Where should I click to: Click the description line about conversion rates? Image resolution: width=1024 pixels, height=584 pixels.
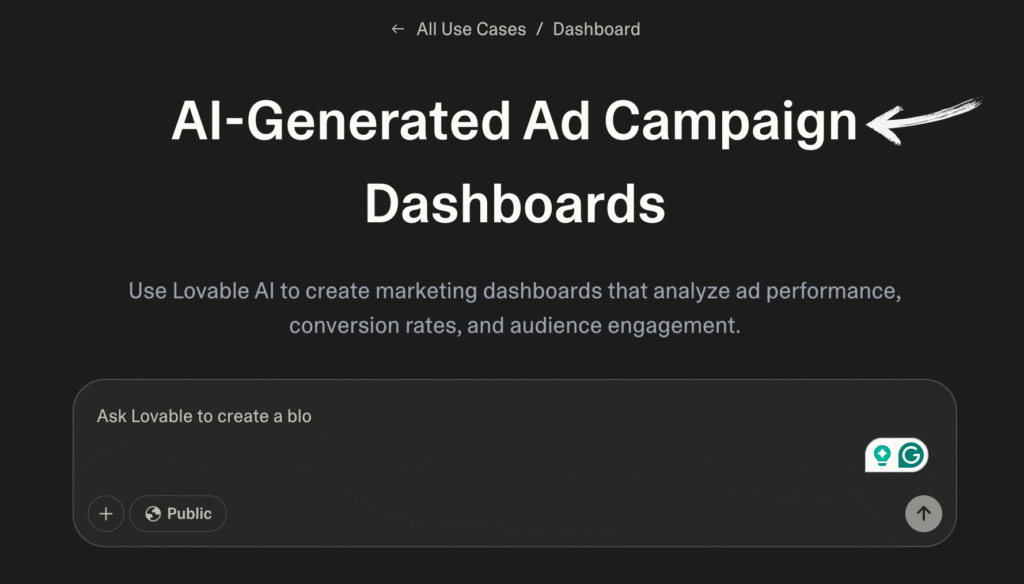tap(515, 325)
